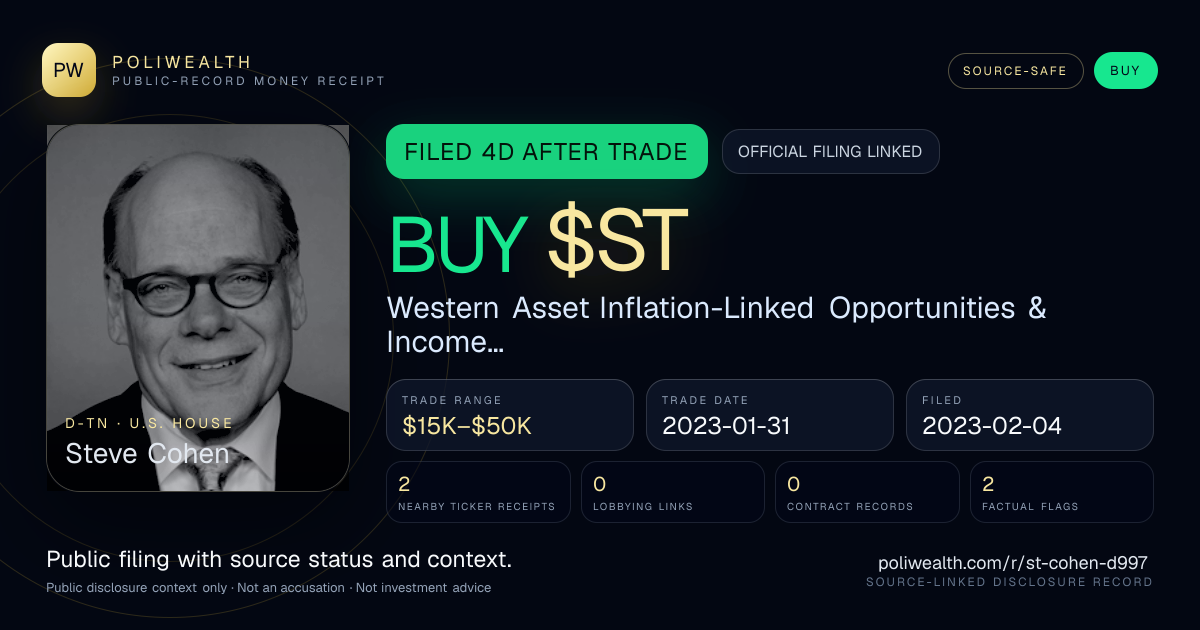The width and height of the screenshot is (1200, 630).
Task: Open the Contract Records tile
Action: (x=867, y=492)
